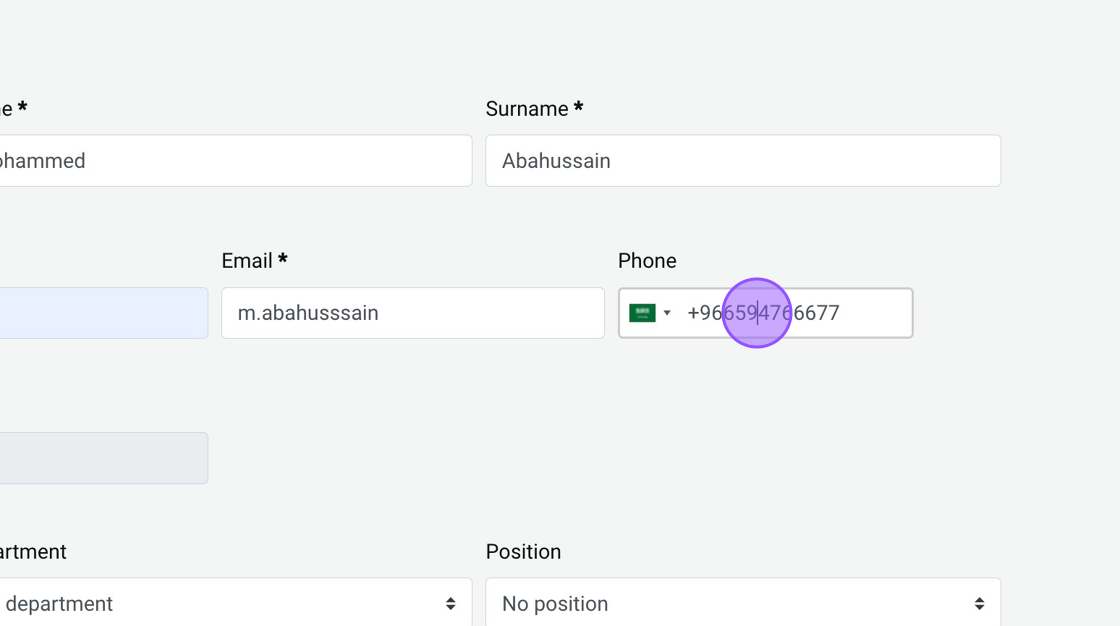Click the Position dropdown's up-down arrows icon

[x=979, y=604]
